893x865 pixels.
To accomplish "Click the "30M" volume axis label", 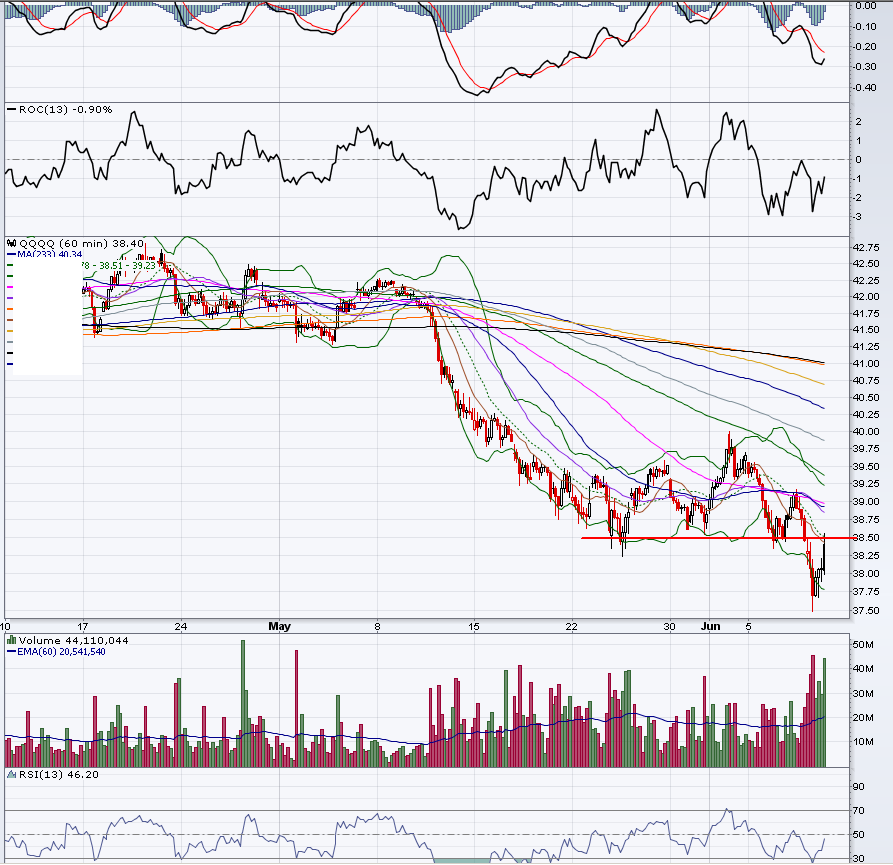I will pyautogui.click(x=863, y=694).
